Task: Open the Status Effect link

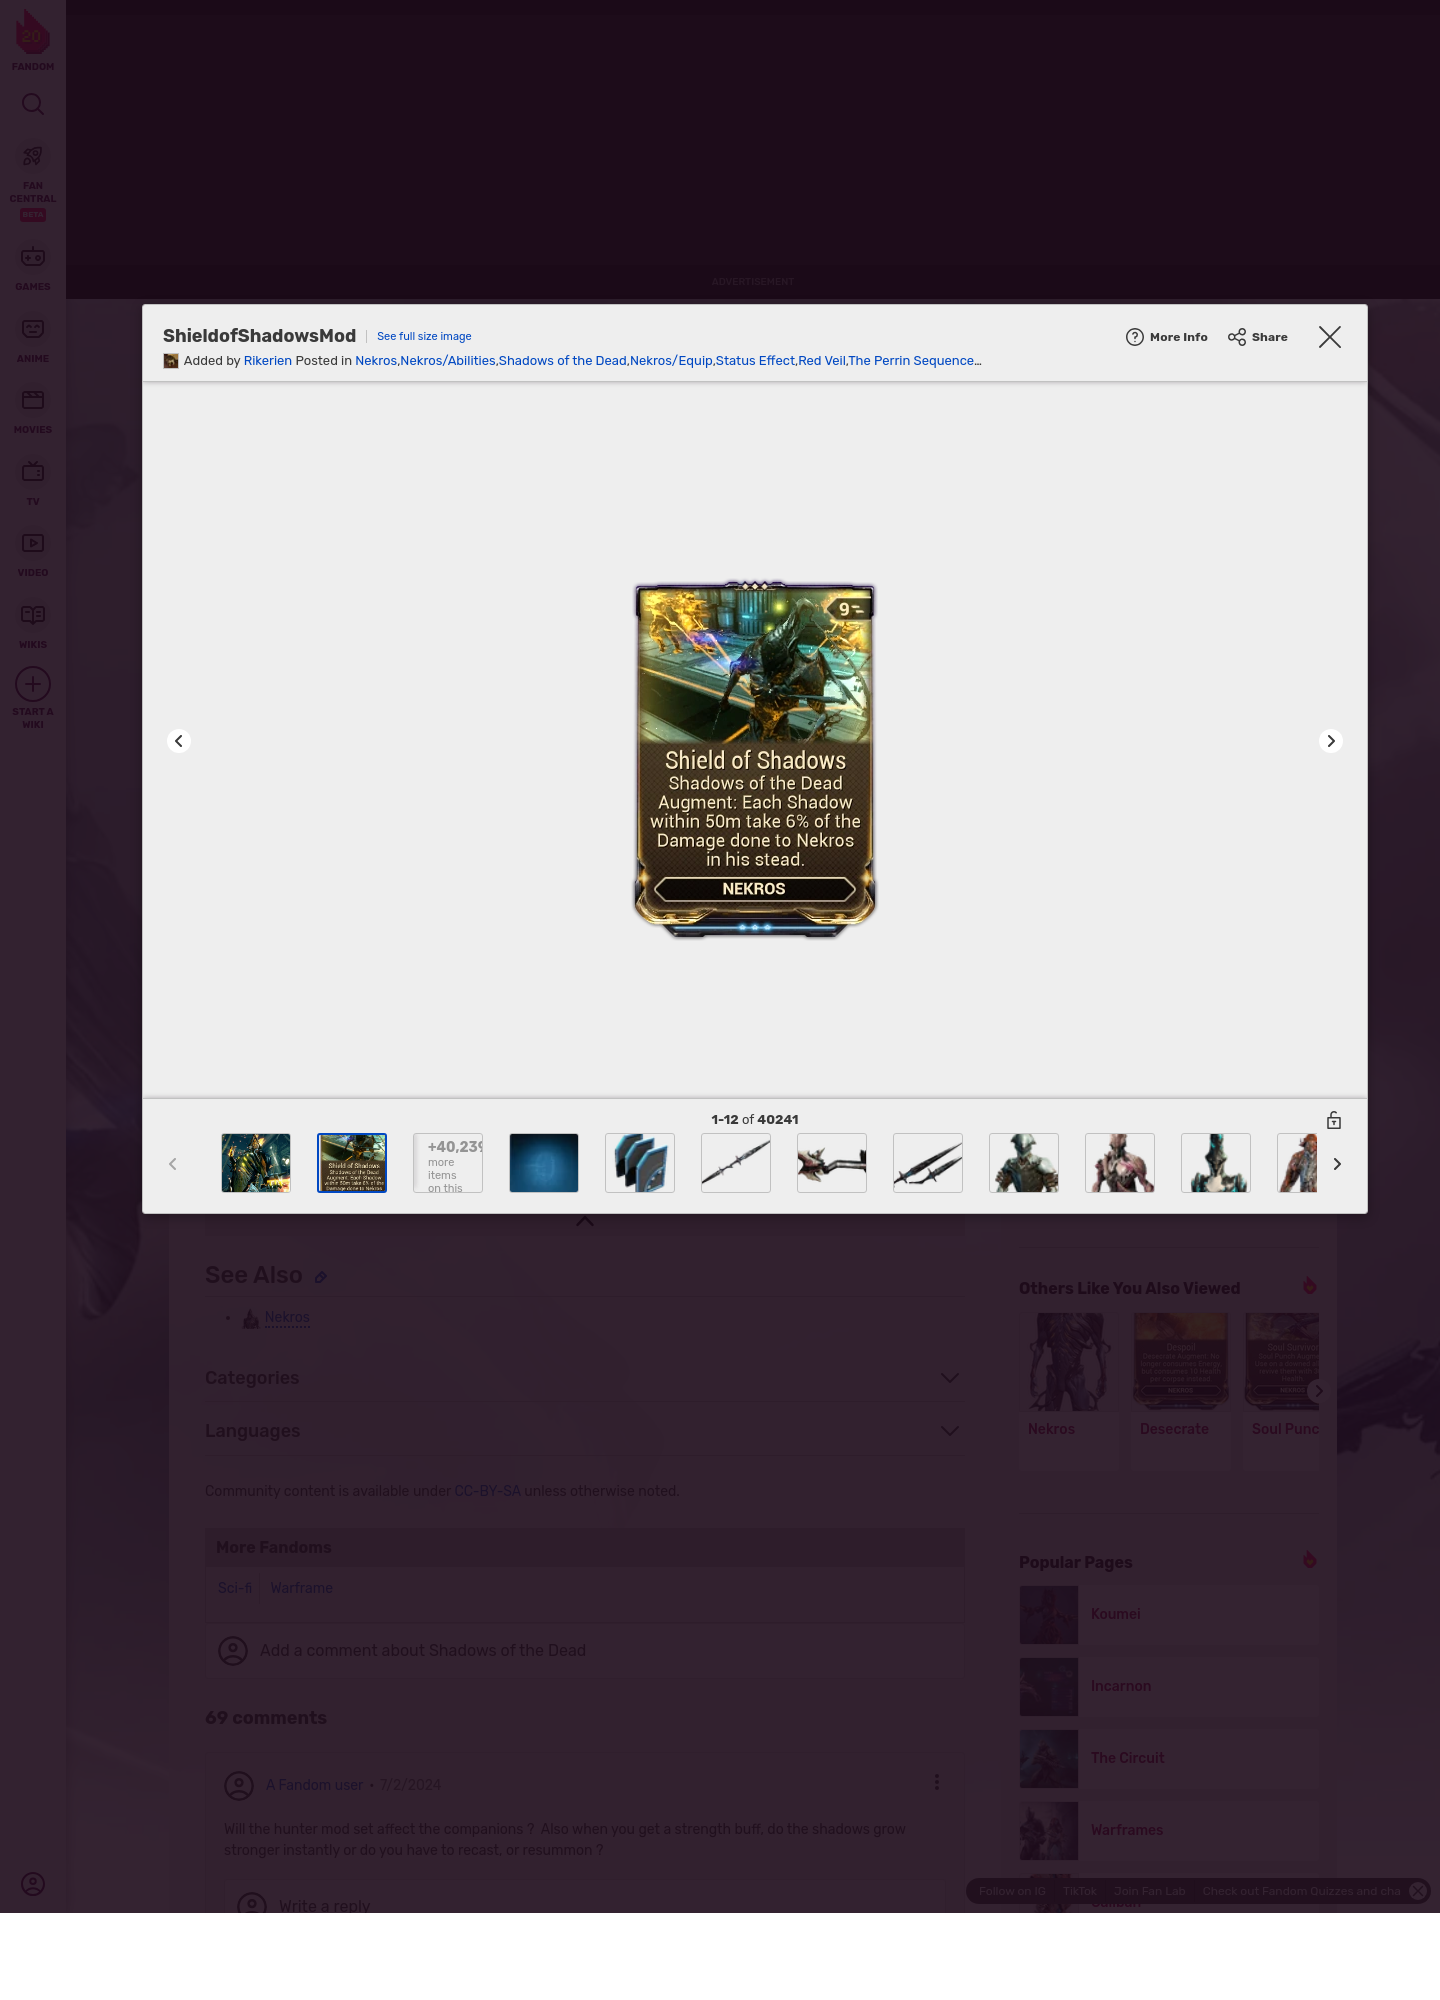Action: tap(755, 361)
